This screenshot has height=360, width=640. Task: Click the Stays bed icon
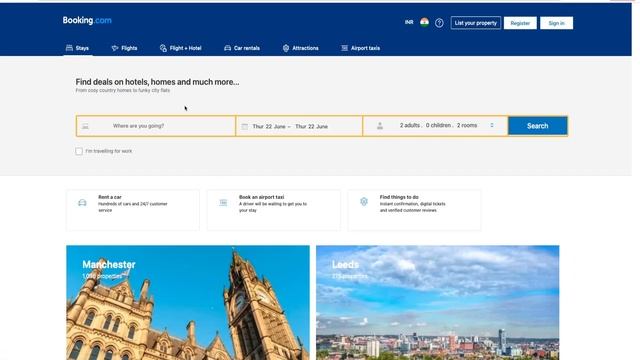(x=69, y=48)
